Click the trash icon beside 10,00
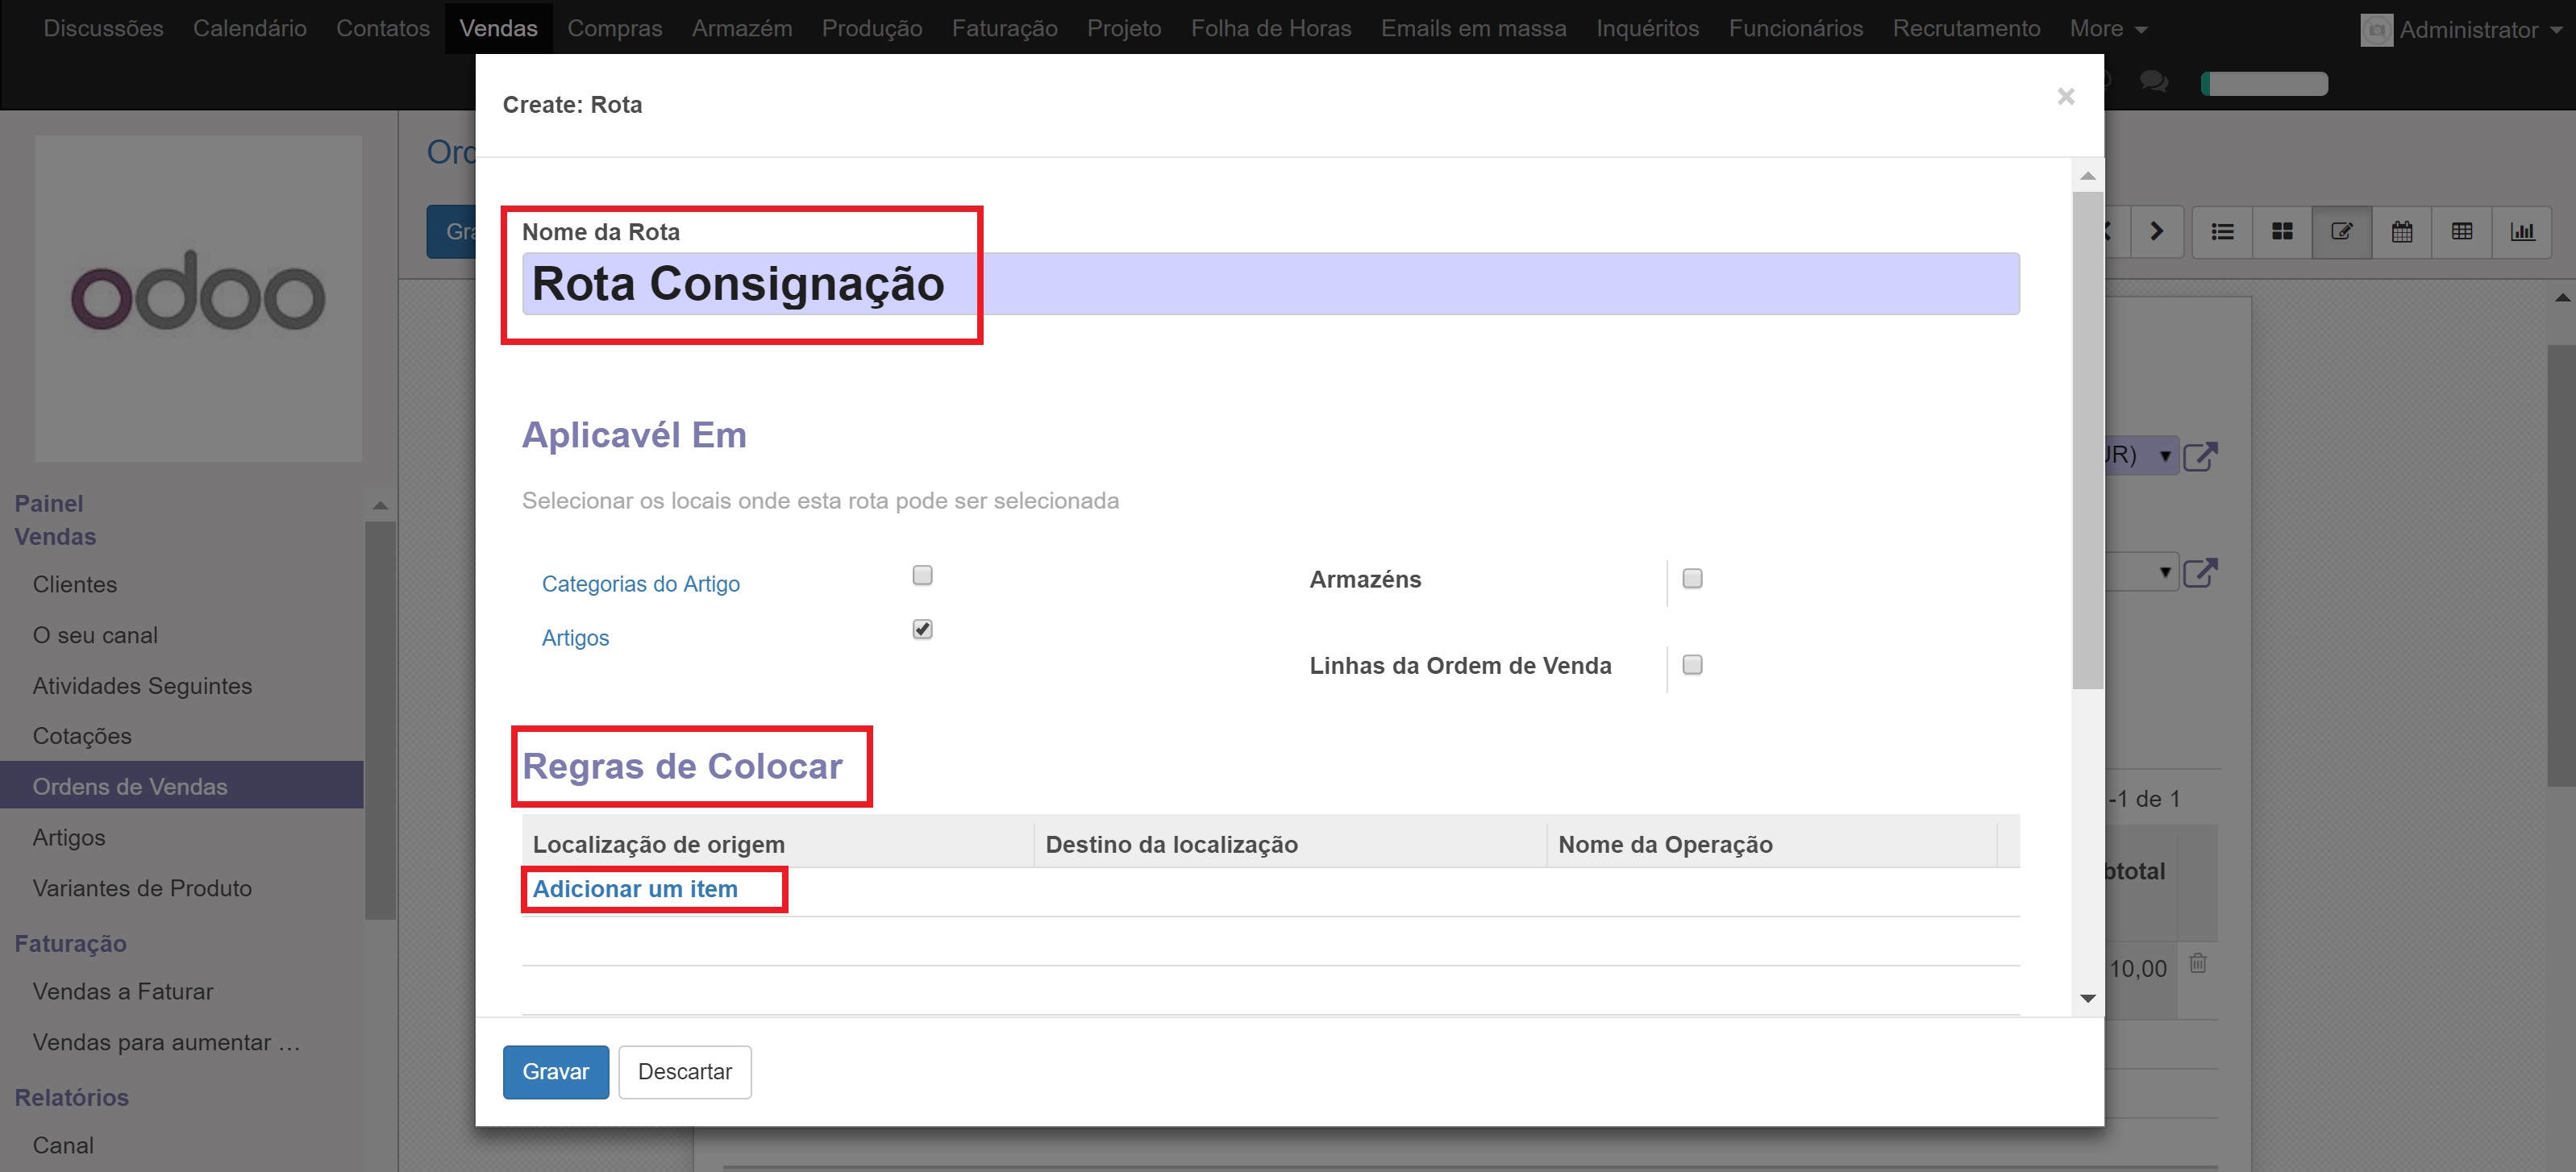This screenshot has height=1172, width=2576. [x=2198, y=964]
